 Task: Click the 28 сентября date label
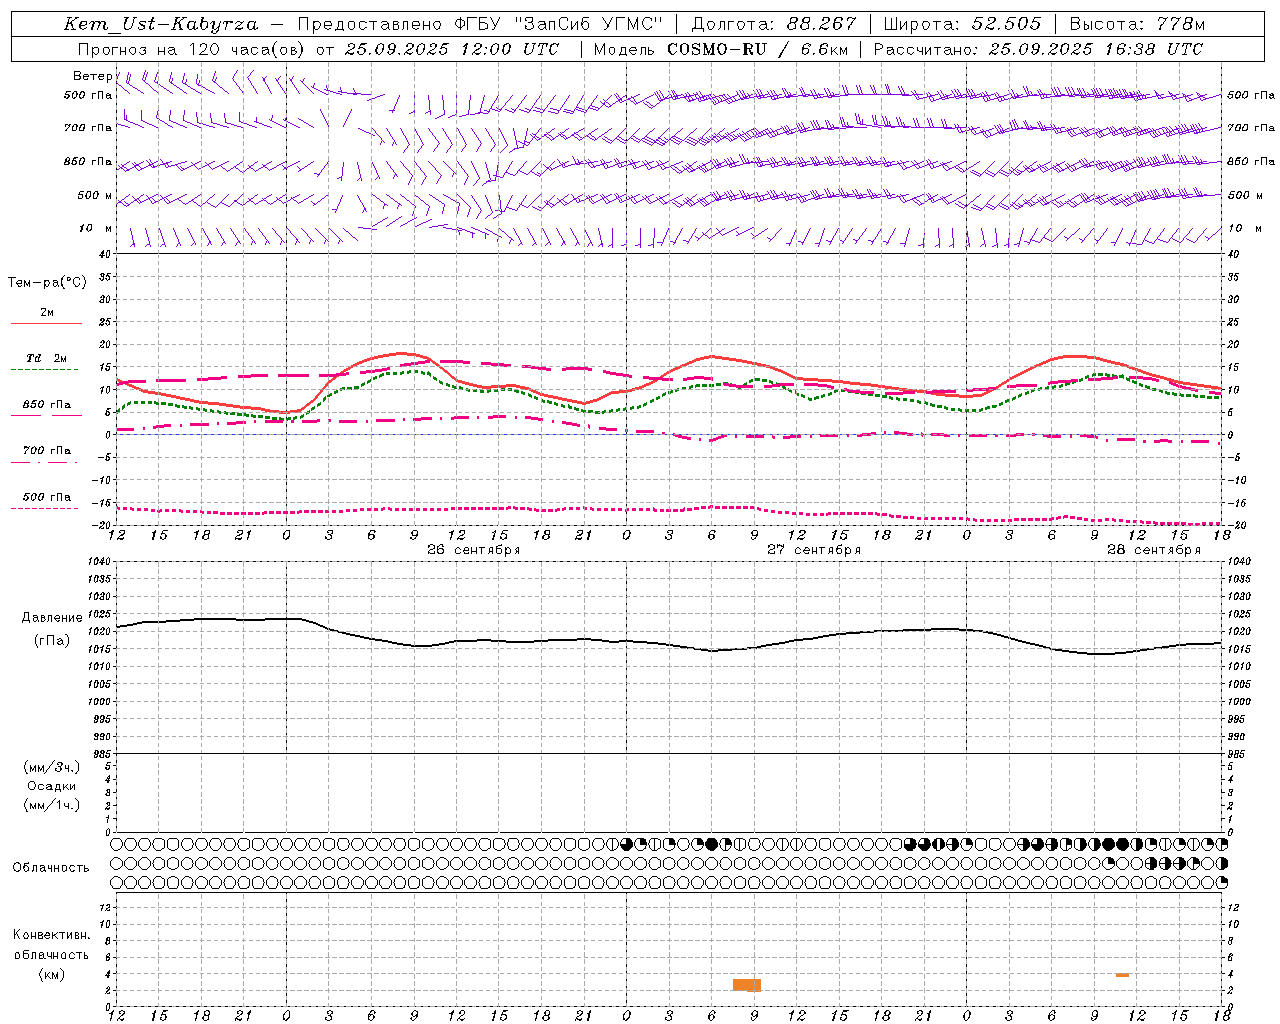tap(1154, 550)
